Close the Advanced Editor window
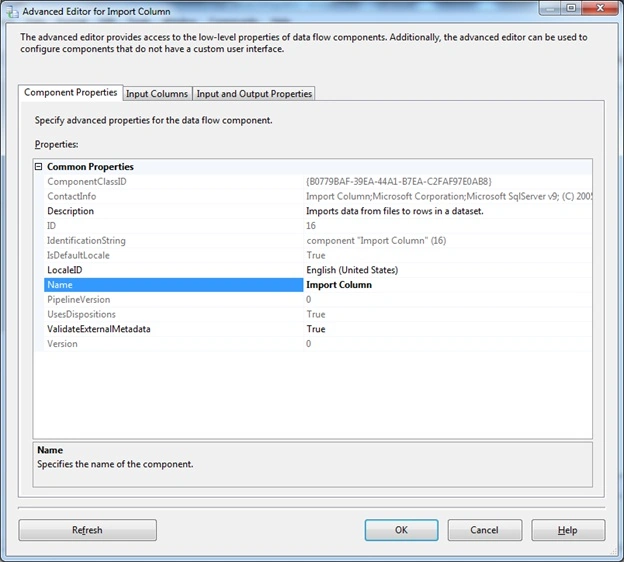Screen dimensions: 624x562 point(600,8)
